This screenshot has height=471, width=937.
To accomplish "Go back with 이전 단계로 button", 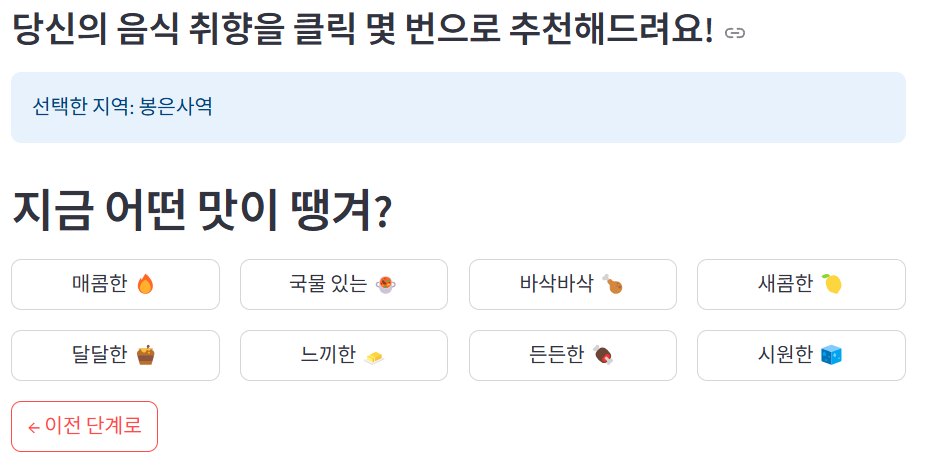I will point(84,426).
